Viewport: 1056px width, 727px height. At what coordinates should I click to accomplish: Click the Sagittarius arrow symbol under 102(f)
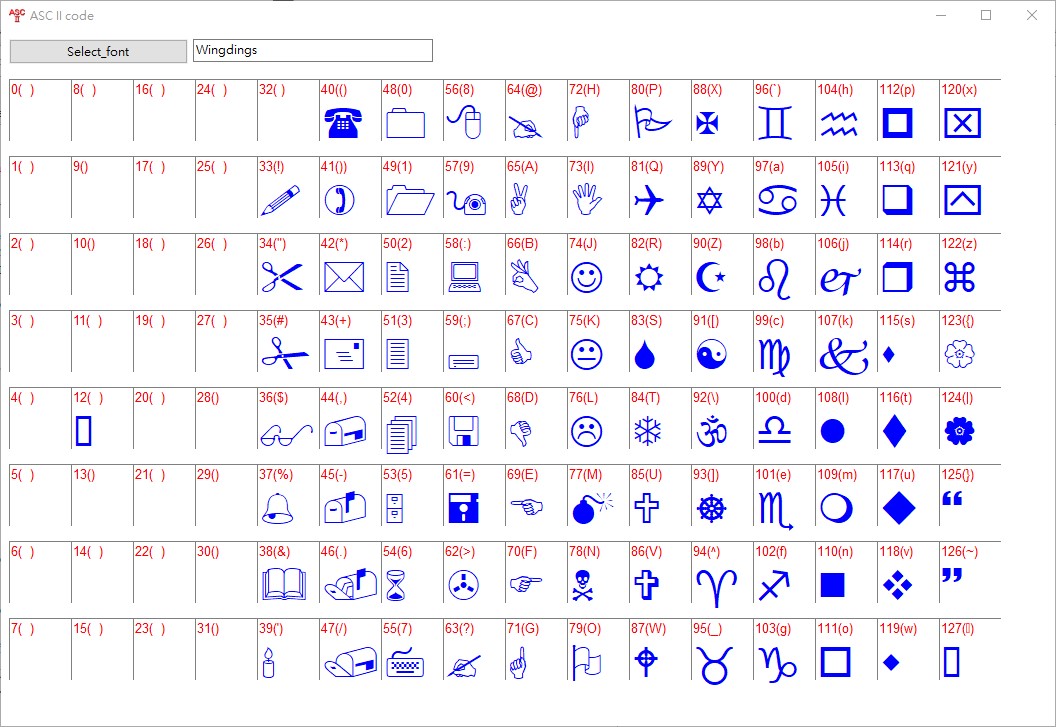tap(774, 585)
